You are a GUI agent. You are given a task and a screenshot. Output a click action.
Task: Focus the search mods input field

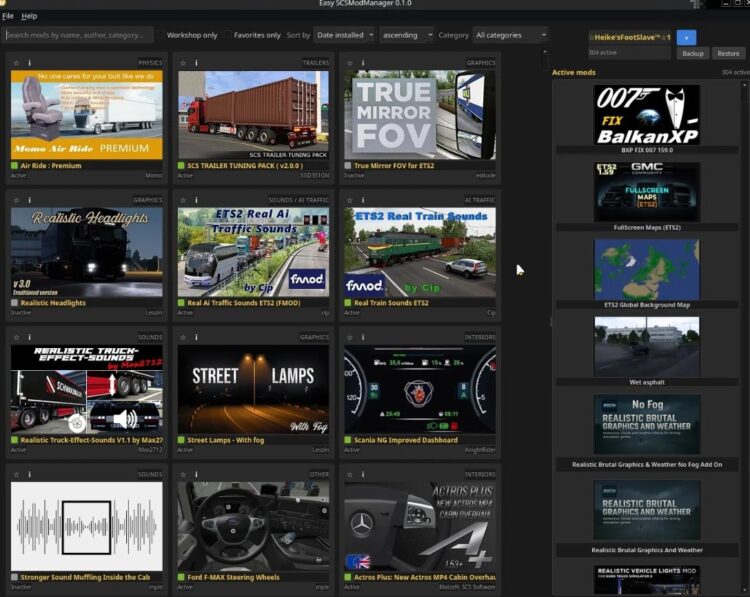78,35
